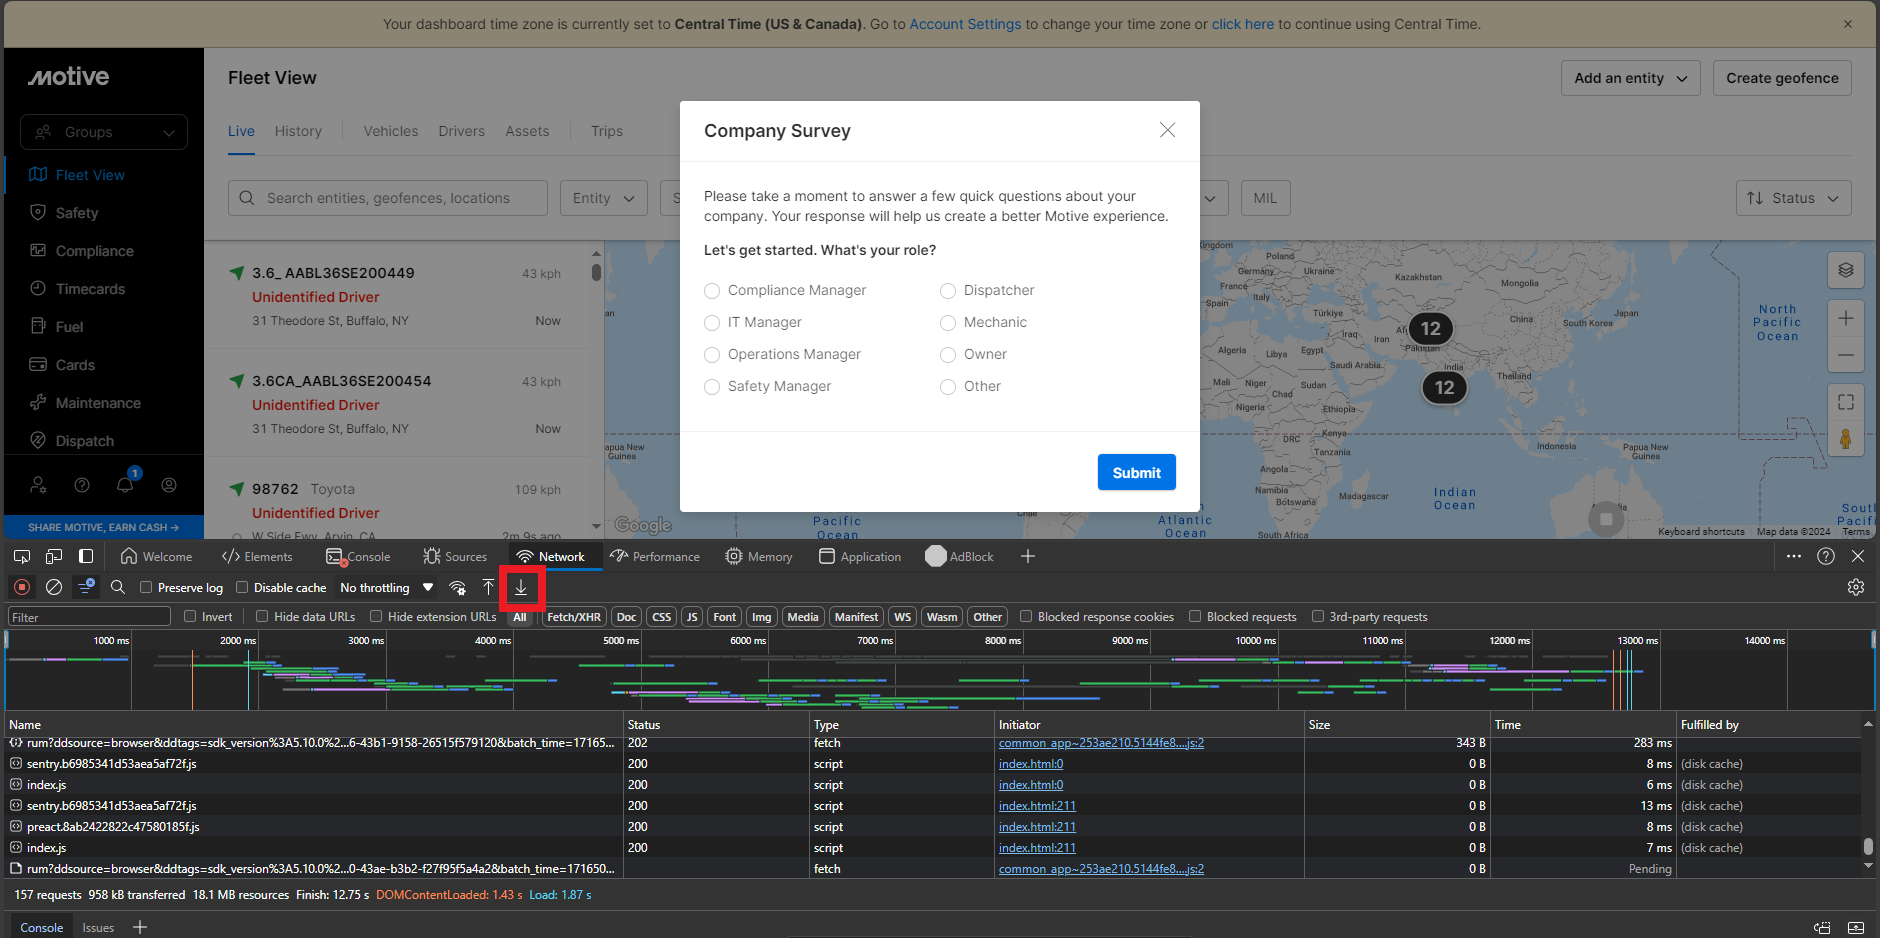Select Owner role
This screenshot has width=1880, height=938.
[x=948, y=355]
